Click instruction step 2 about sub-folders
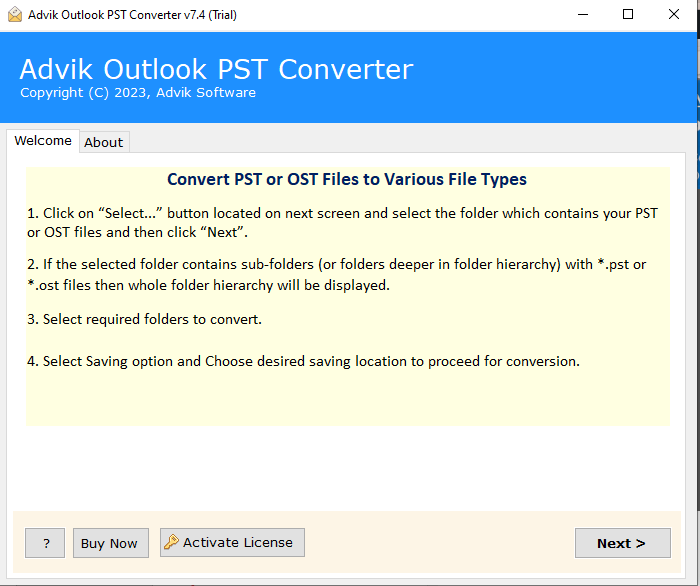700x586 pixels. 335,274
